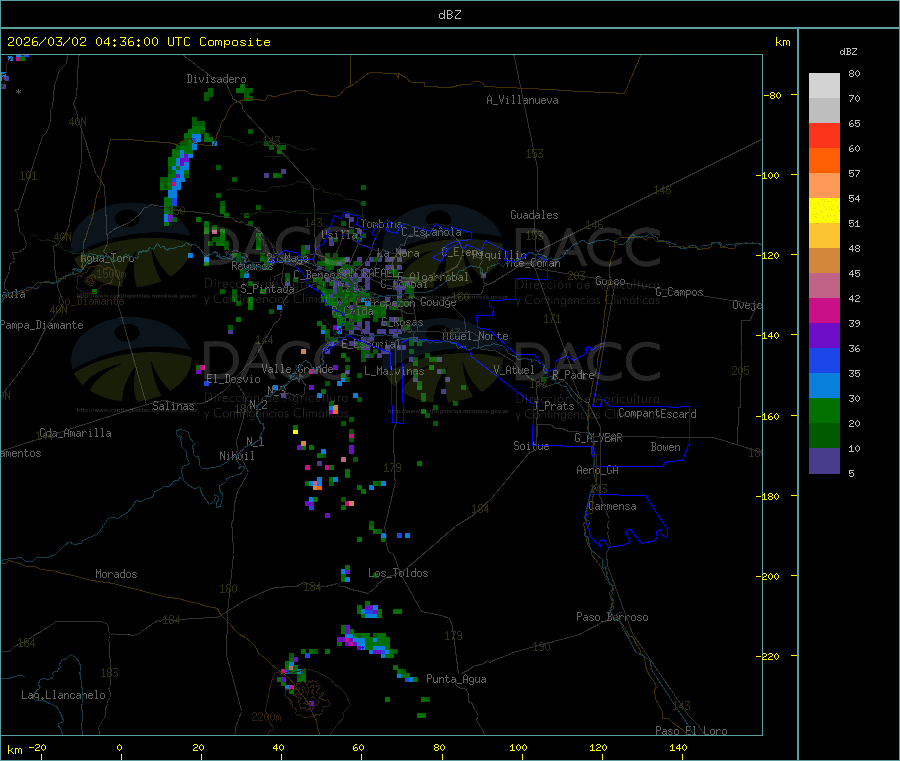Click the El_Desvio location label
The width and height of the screenshot is (900, 761).
coord(233,379)
